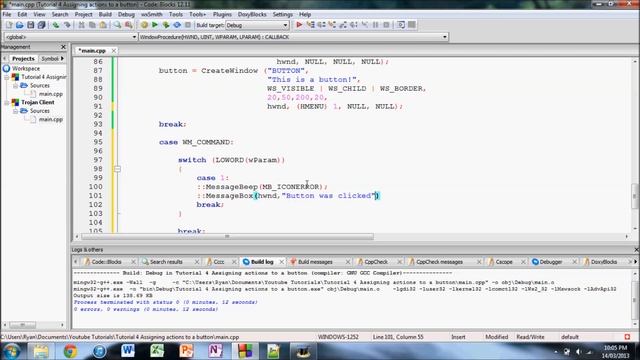The height and width of the screenshot is (360, 640).
Task: Select the main.cpp editor tab
Action: coord(92,51)
